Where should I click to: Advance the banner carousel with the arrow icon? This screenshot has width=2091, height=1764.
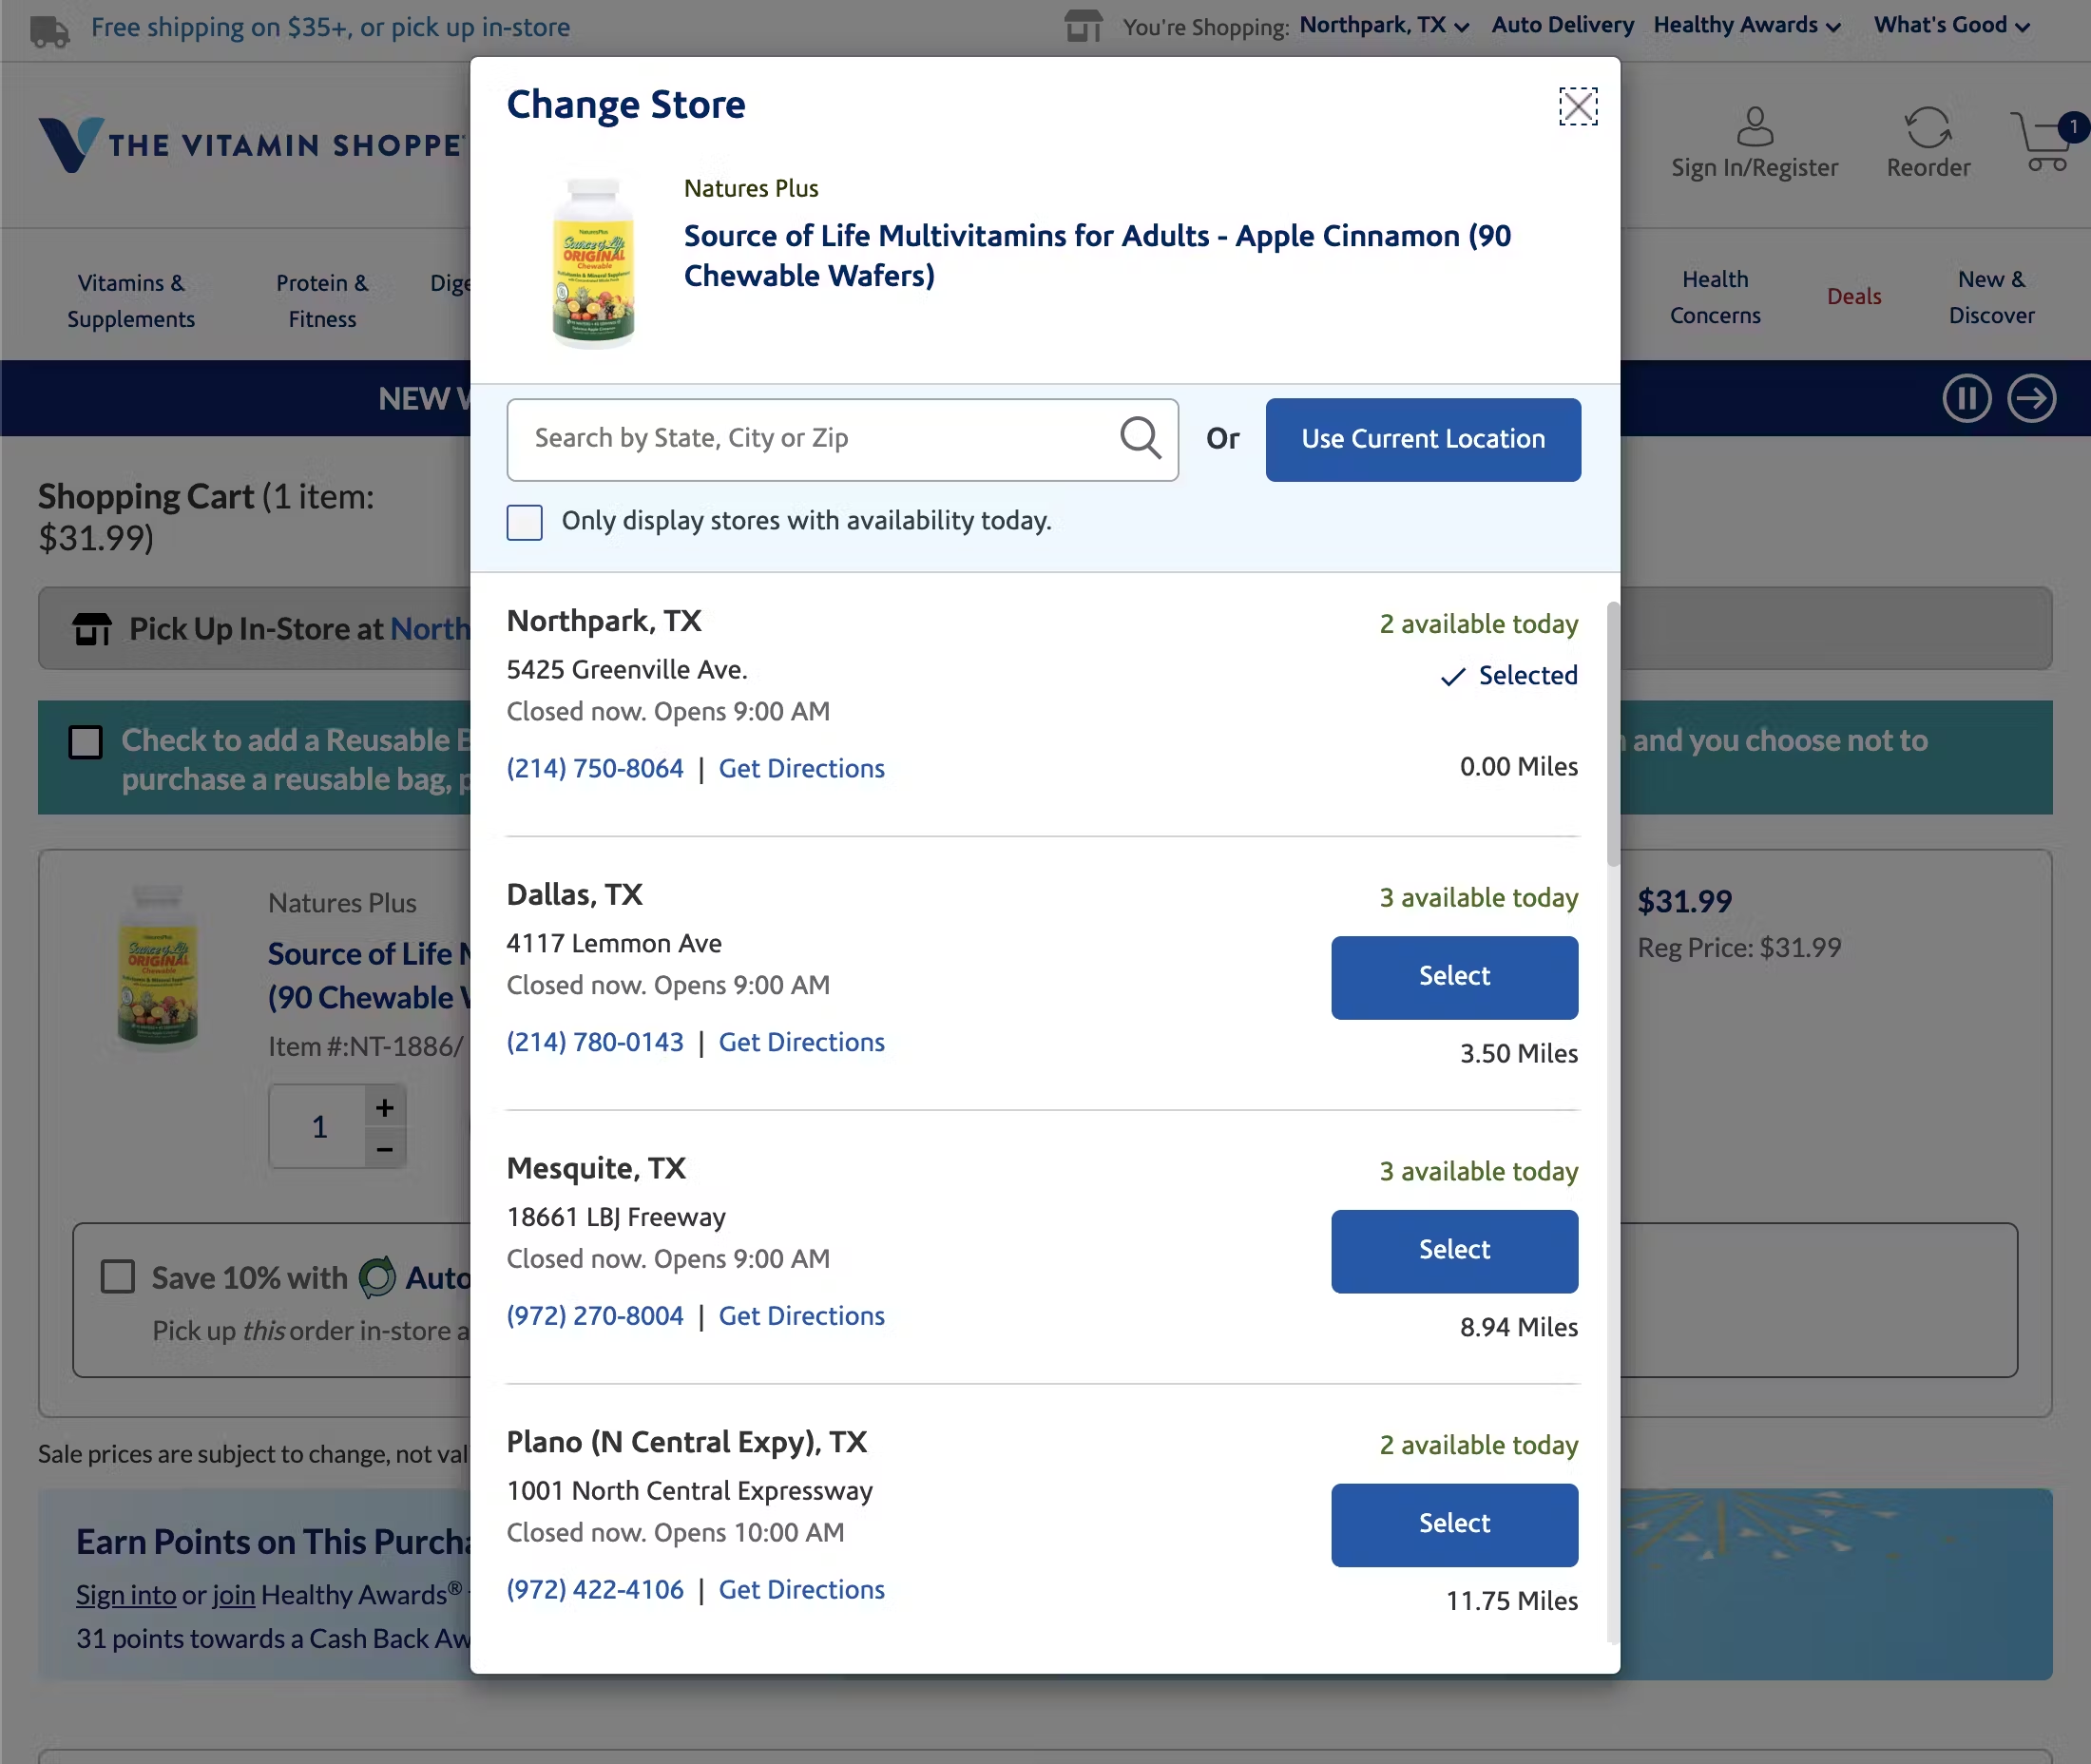(x=2031, y=398)
